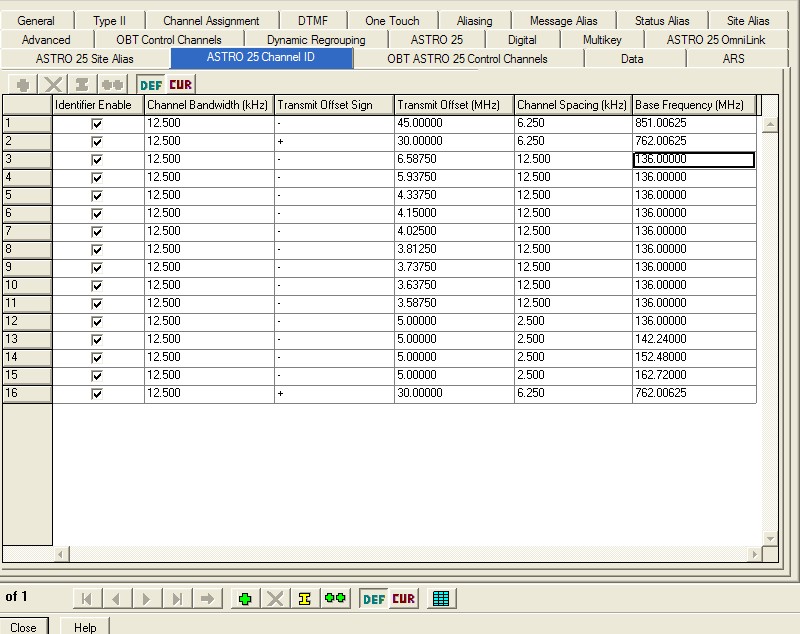Click Base Frequency cell 162.72000
This screenshot has height=634, width=800.
pyautogui.click(x=694, y=375)
